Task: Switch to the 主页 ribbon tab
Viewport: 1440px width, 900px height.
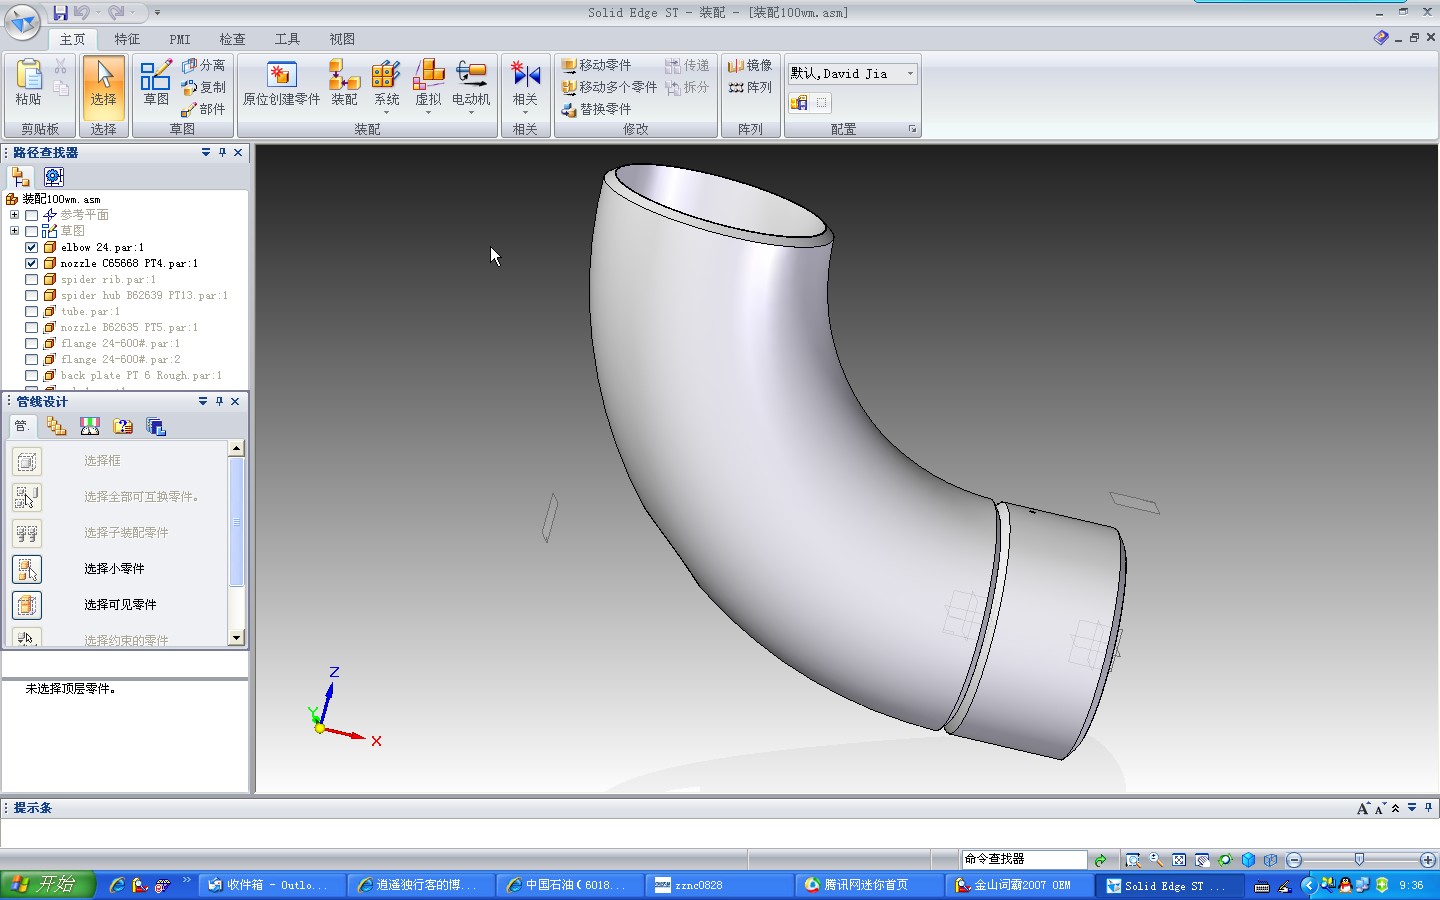Action: click(x=73, y=39)
